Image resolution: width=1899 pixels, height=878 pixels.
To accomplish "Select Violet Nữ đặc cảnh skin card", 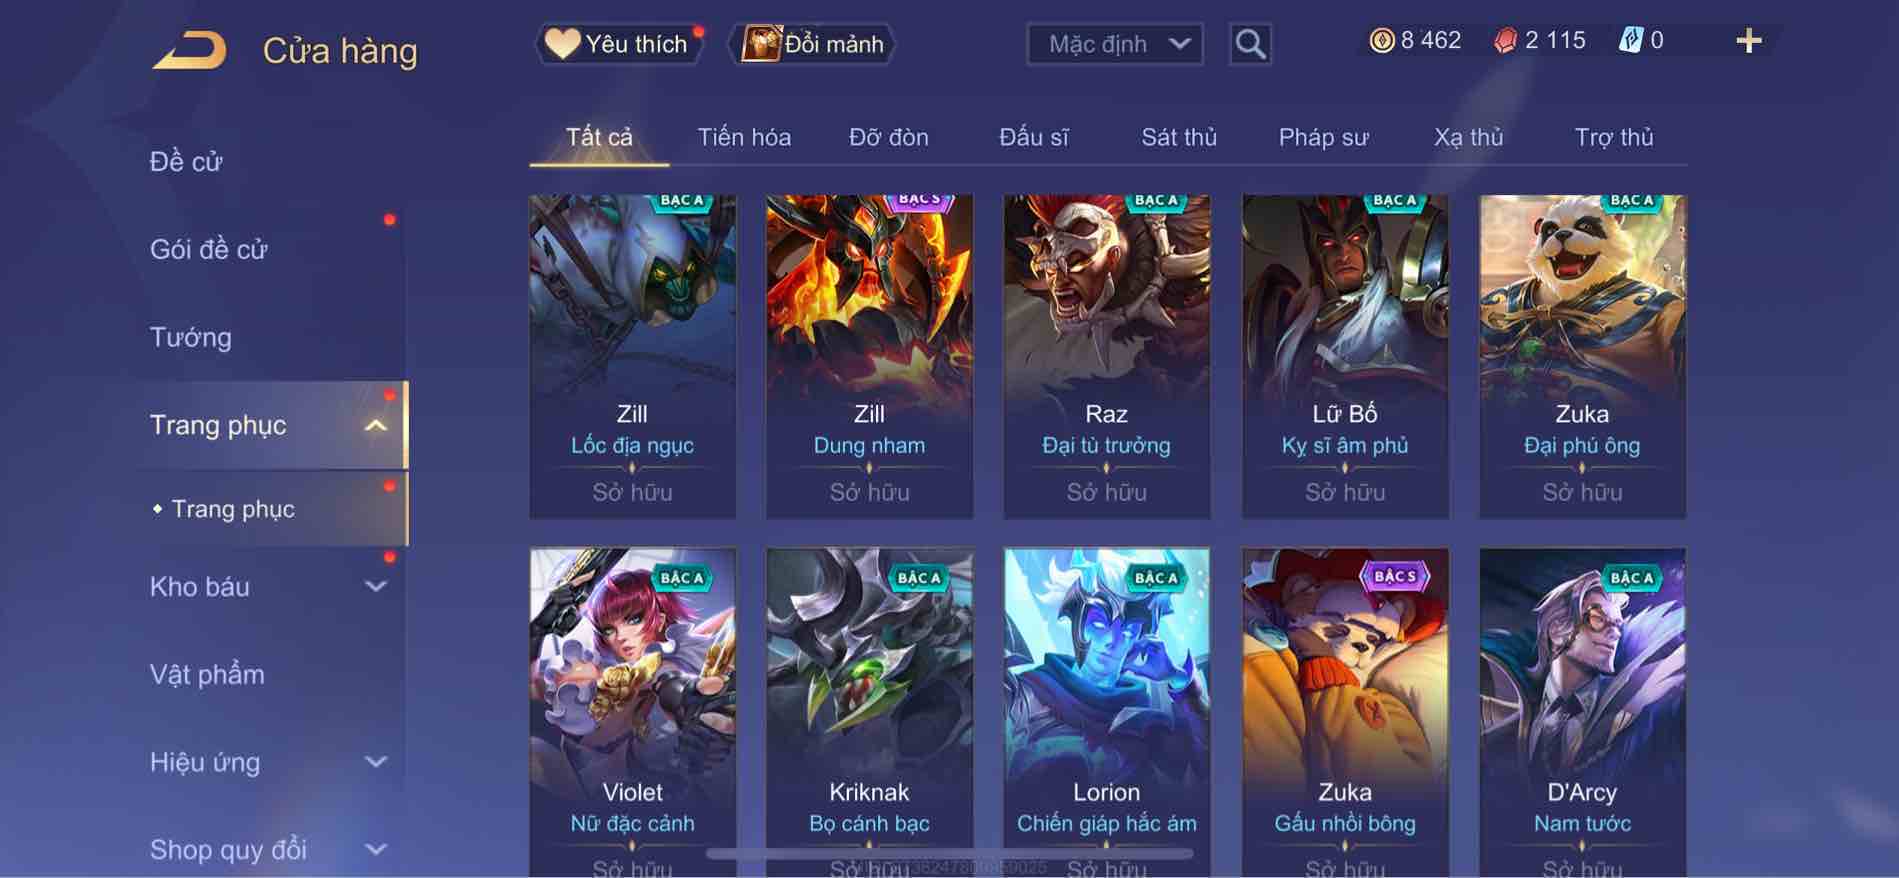I will click(x=632, y=712).
